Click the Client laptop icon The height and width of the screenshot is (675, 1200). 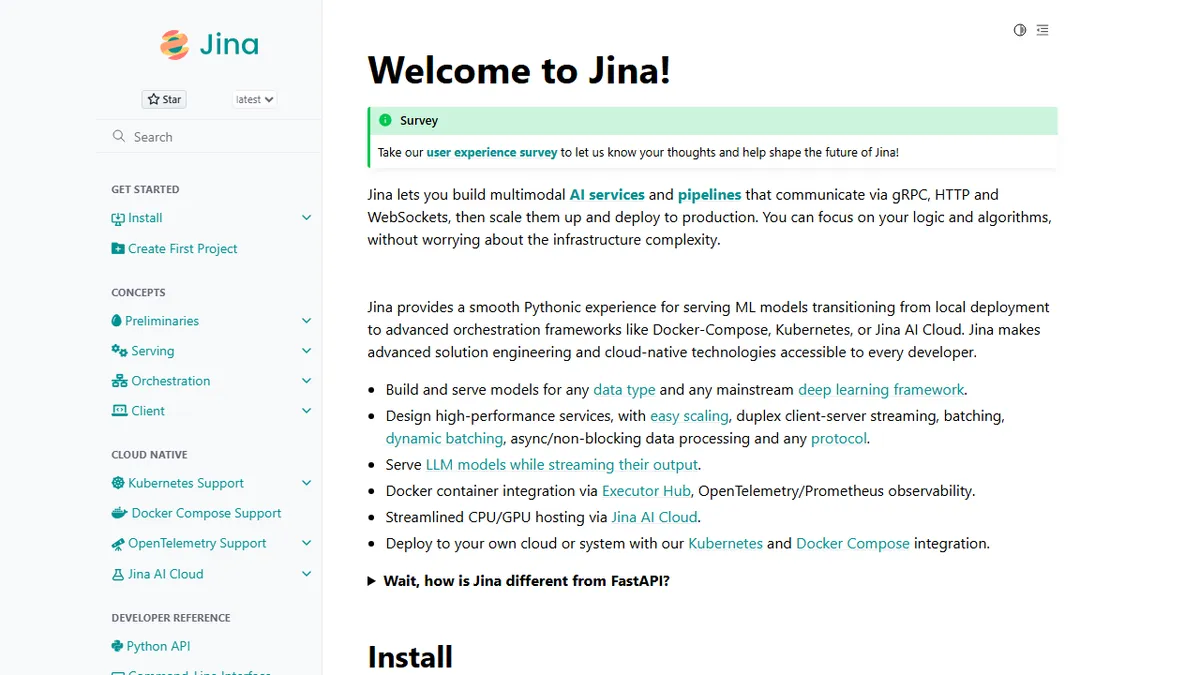[x=119, y=411]
